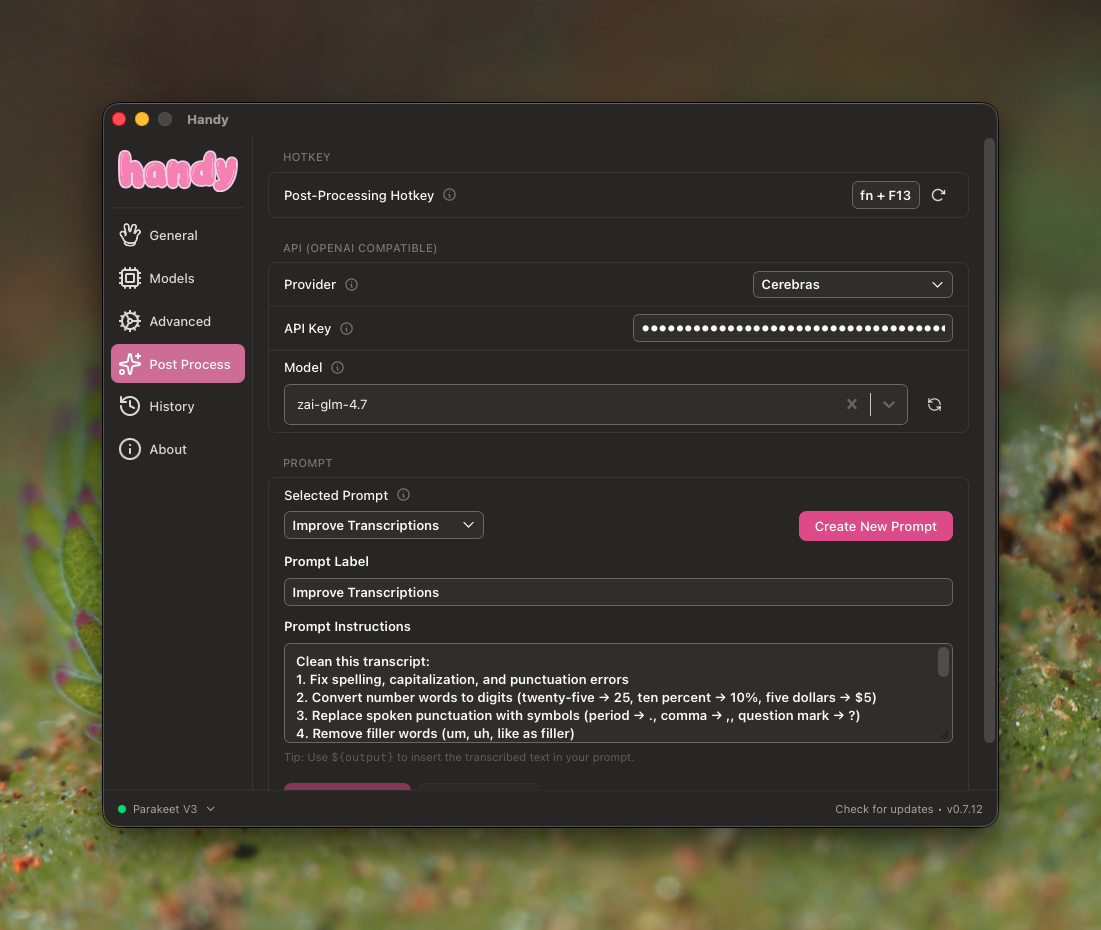This screenshot has width=1101, height=930.
Task: Refresh the model list icon
Action: [934, 405]
